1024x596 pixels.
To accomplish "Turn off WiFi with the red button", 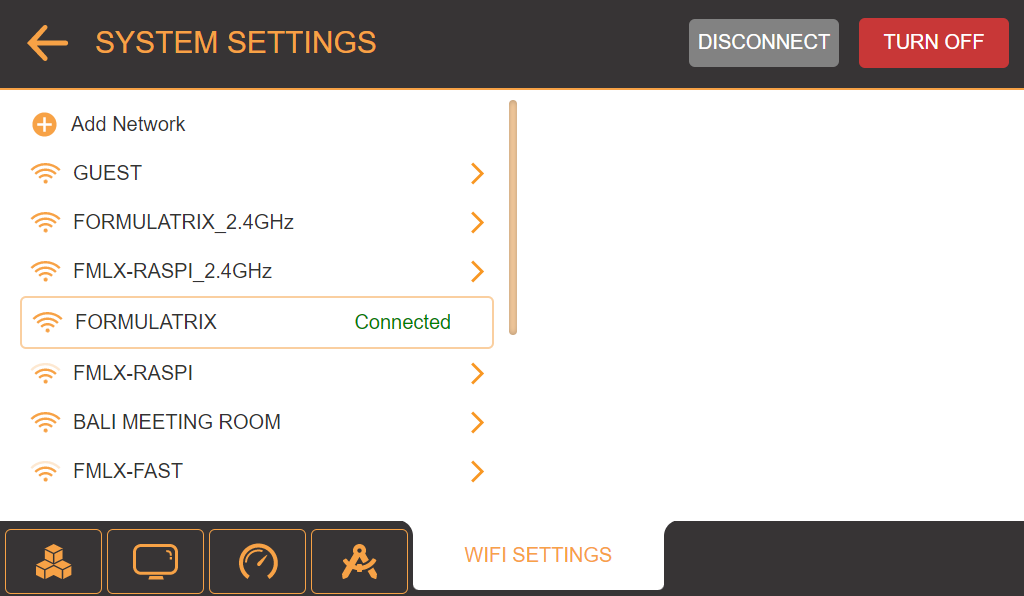I will tap(933, 43).
